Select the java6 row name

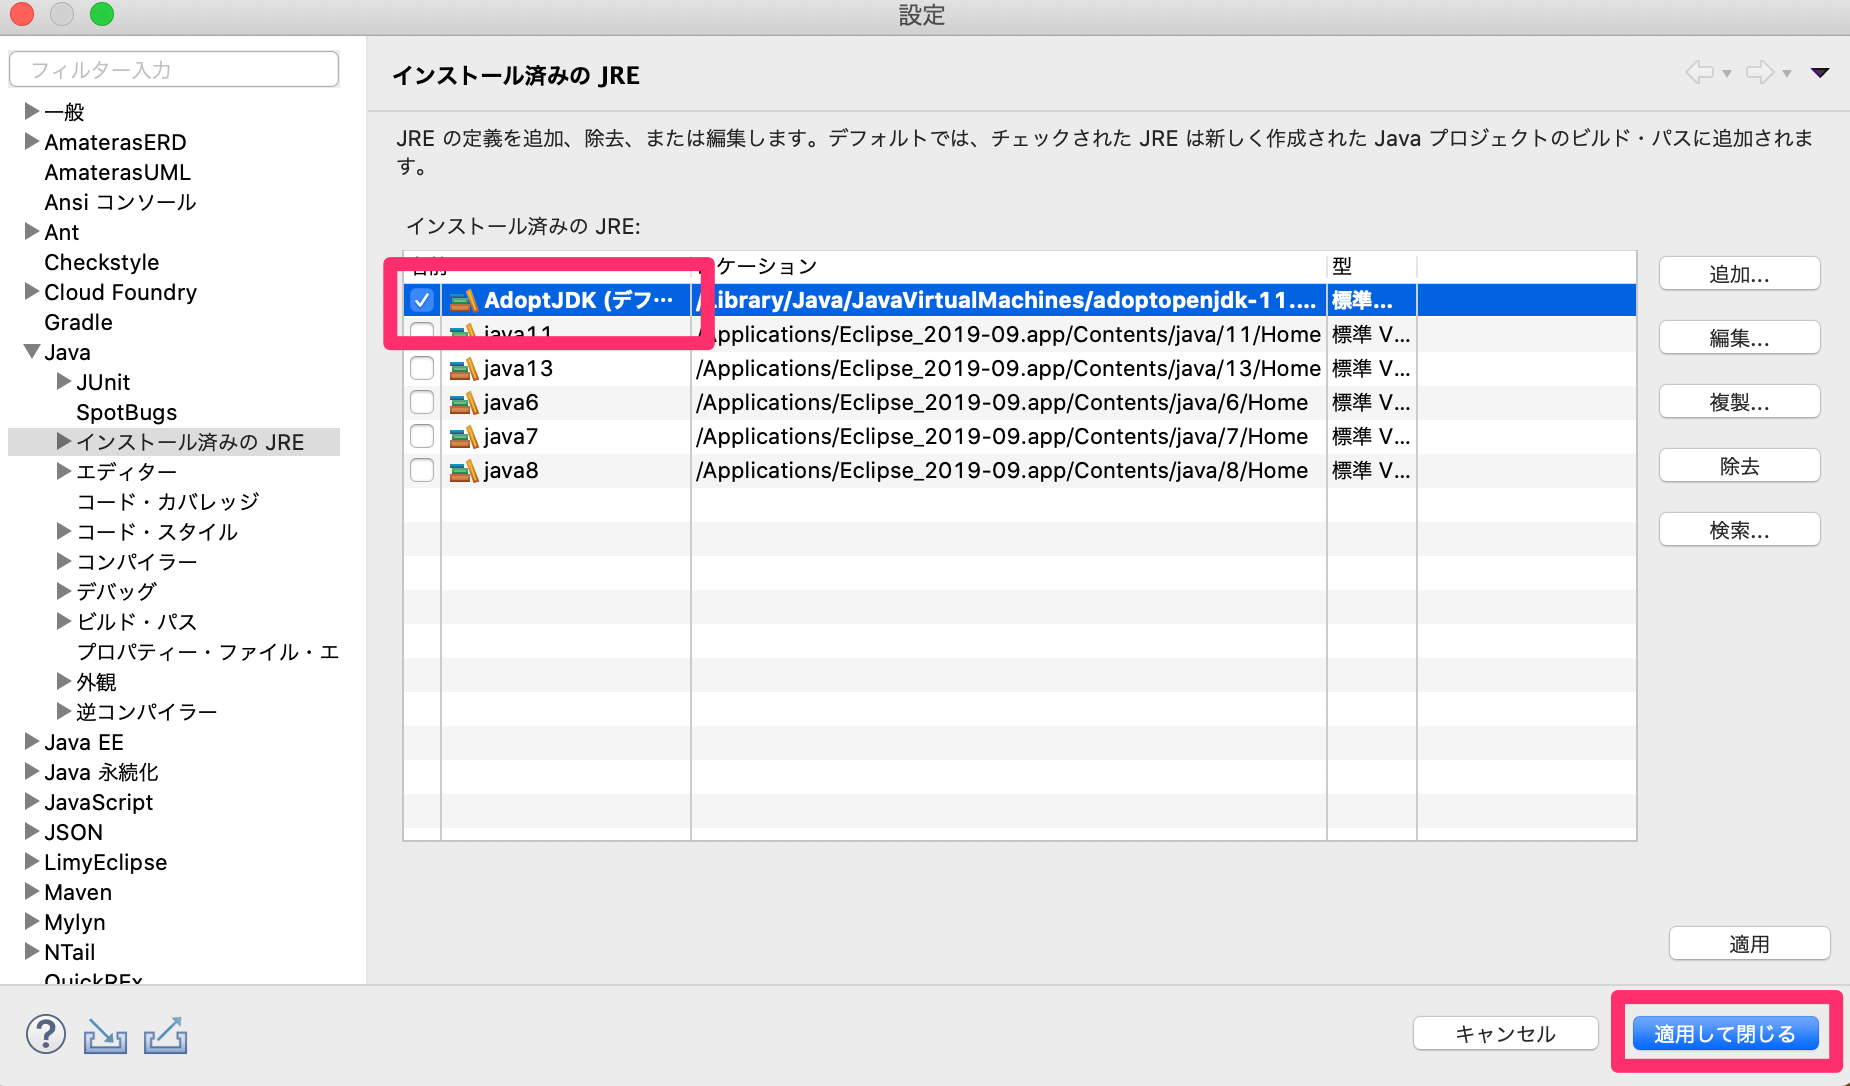(x=511, y=403)
